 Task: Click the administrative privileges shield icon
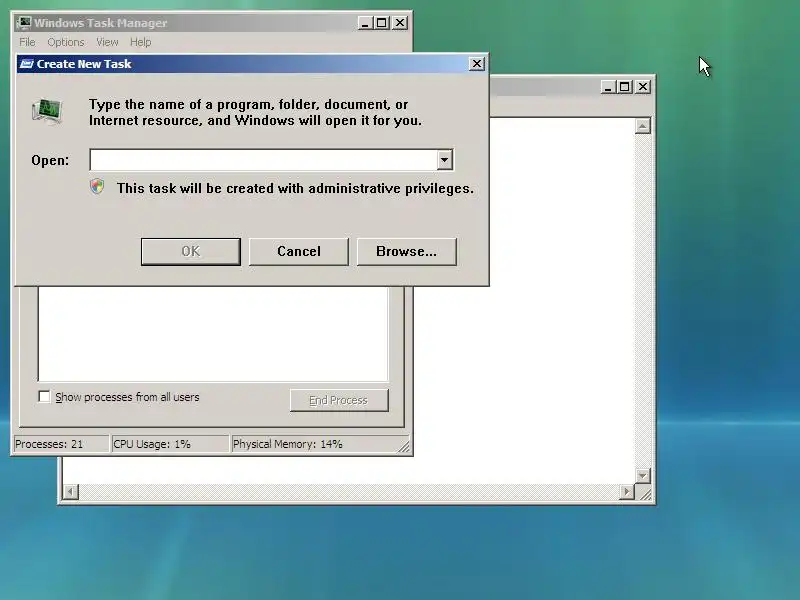97,187
